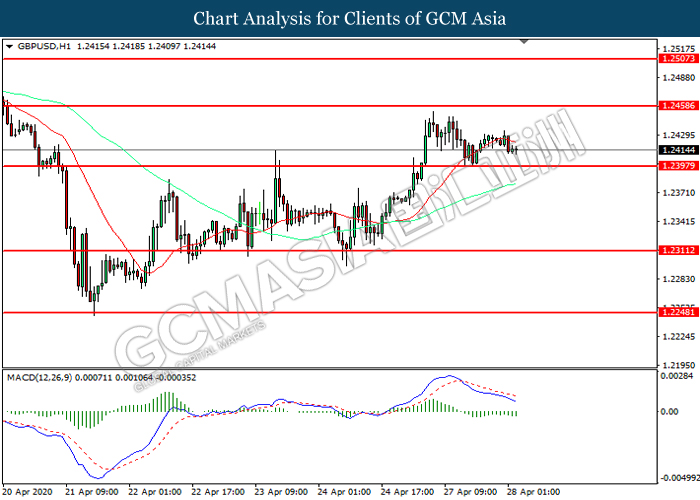Click the GBPUSD,H1 symbol label
Screen dimensions: 700x500
coord(44,46)
